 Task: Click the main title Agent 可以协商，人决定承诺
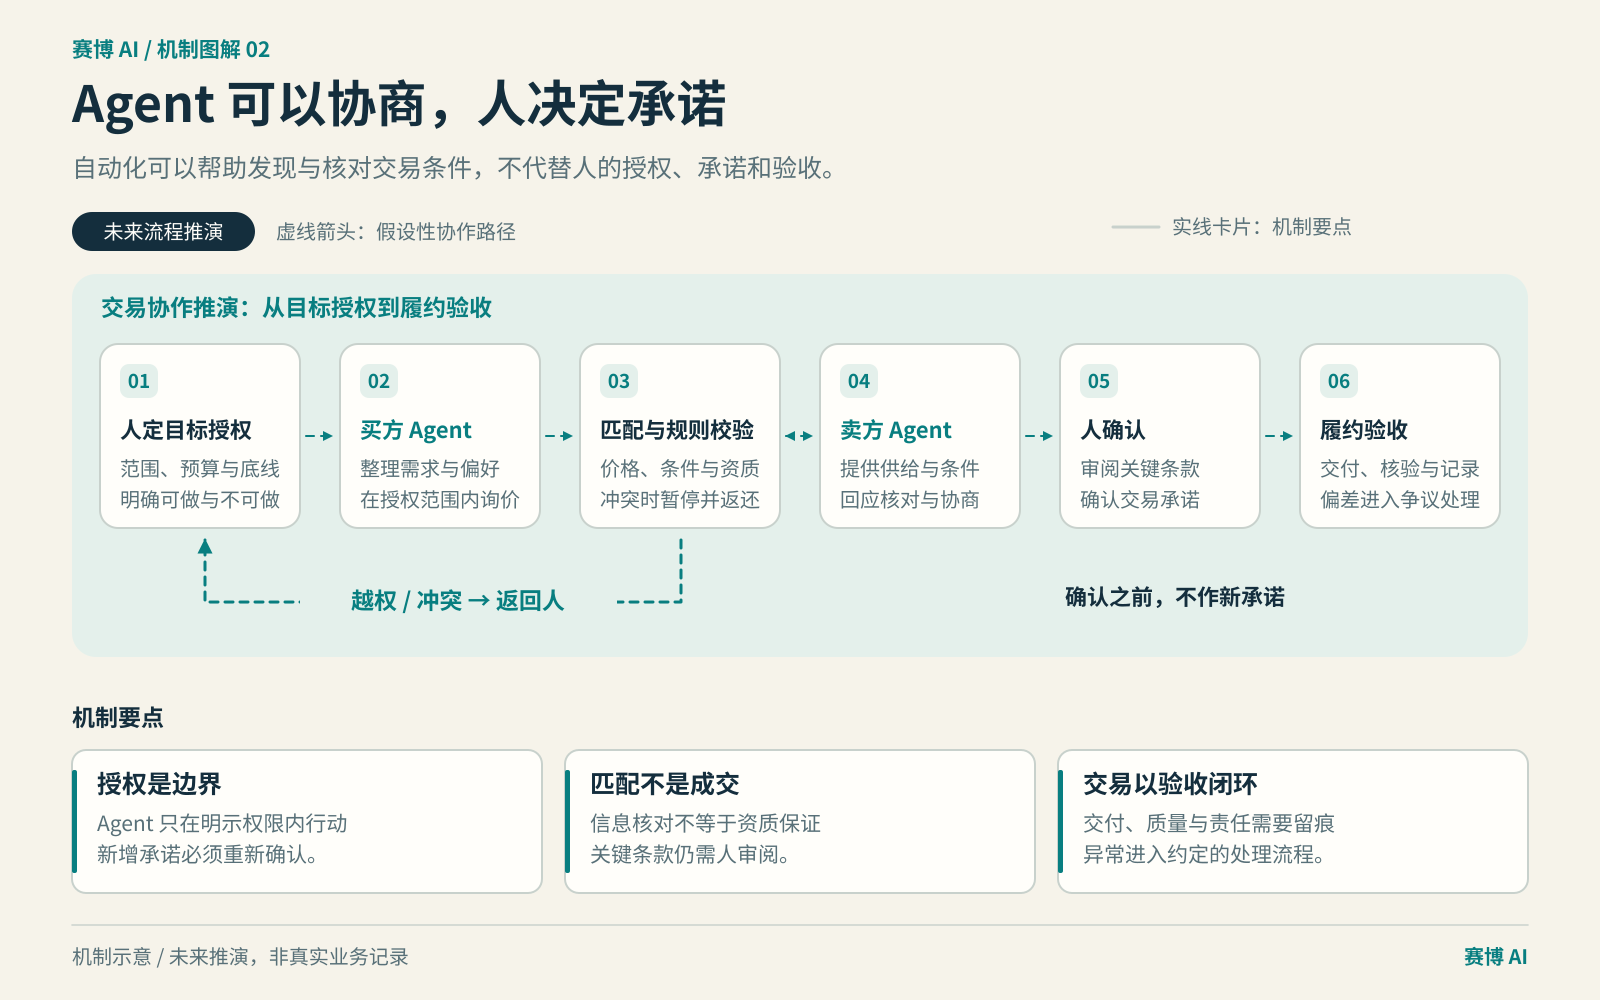pyautogui.click(x=399, y=104)
